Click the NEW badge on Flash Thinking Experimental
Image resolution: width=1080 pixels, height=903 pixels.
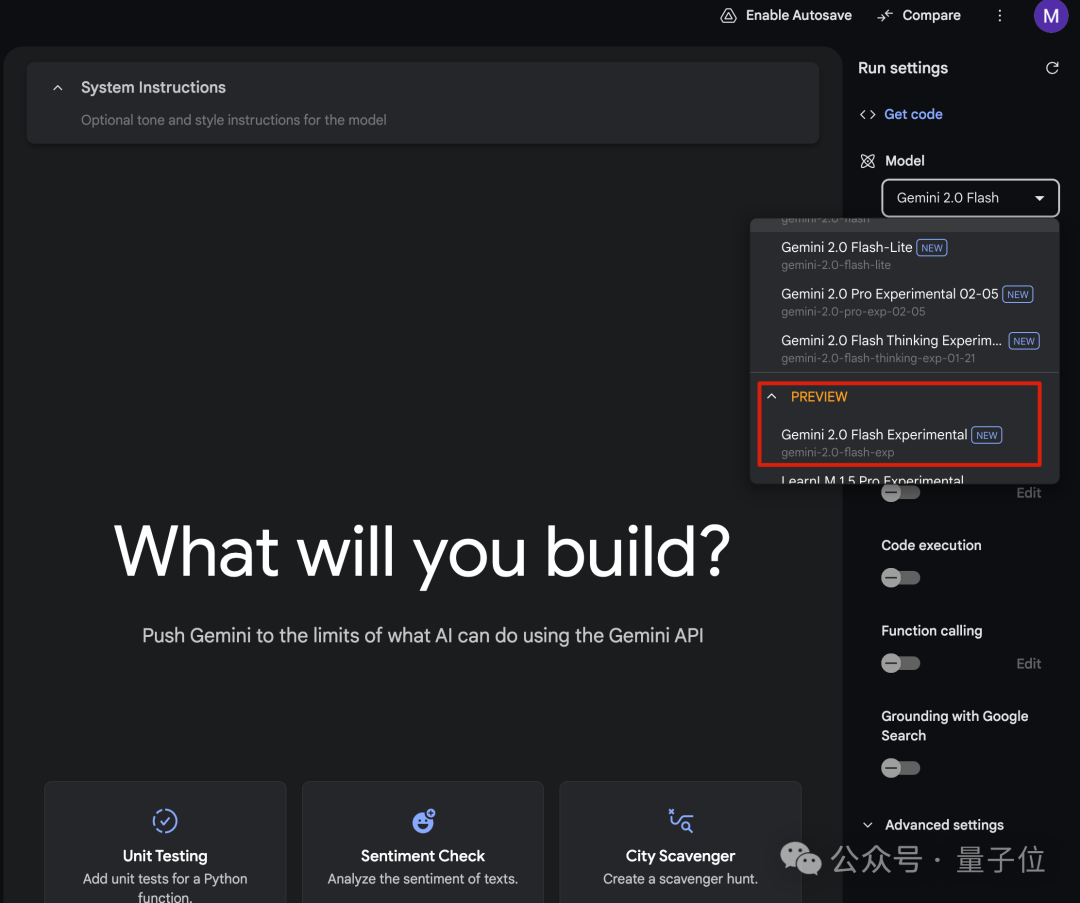point(1024,342)
